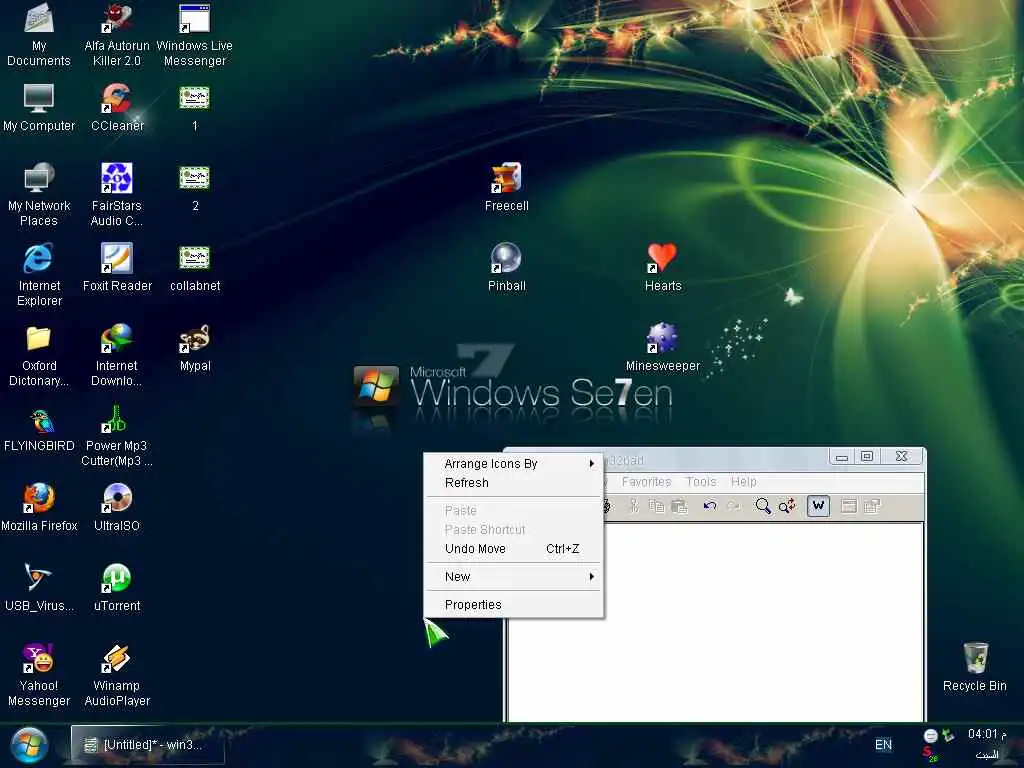Toggle the W word wrap button
Viewport: 1024px width, 768px height.
click(x=818, y=505)
